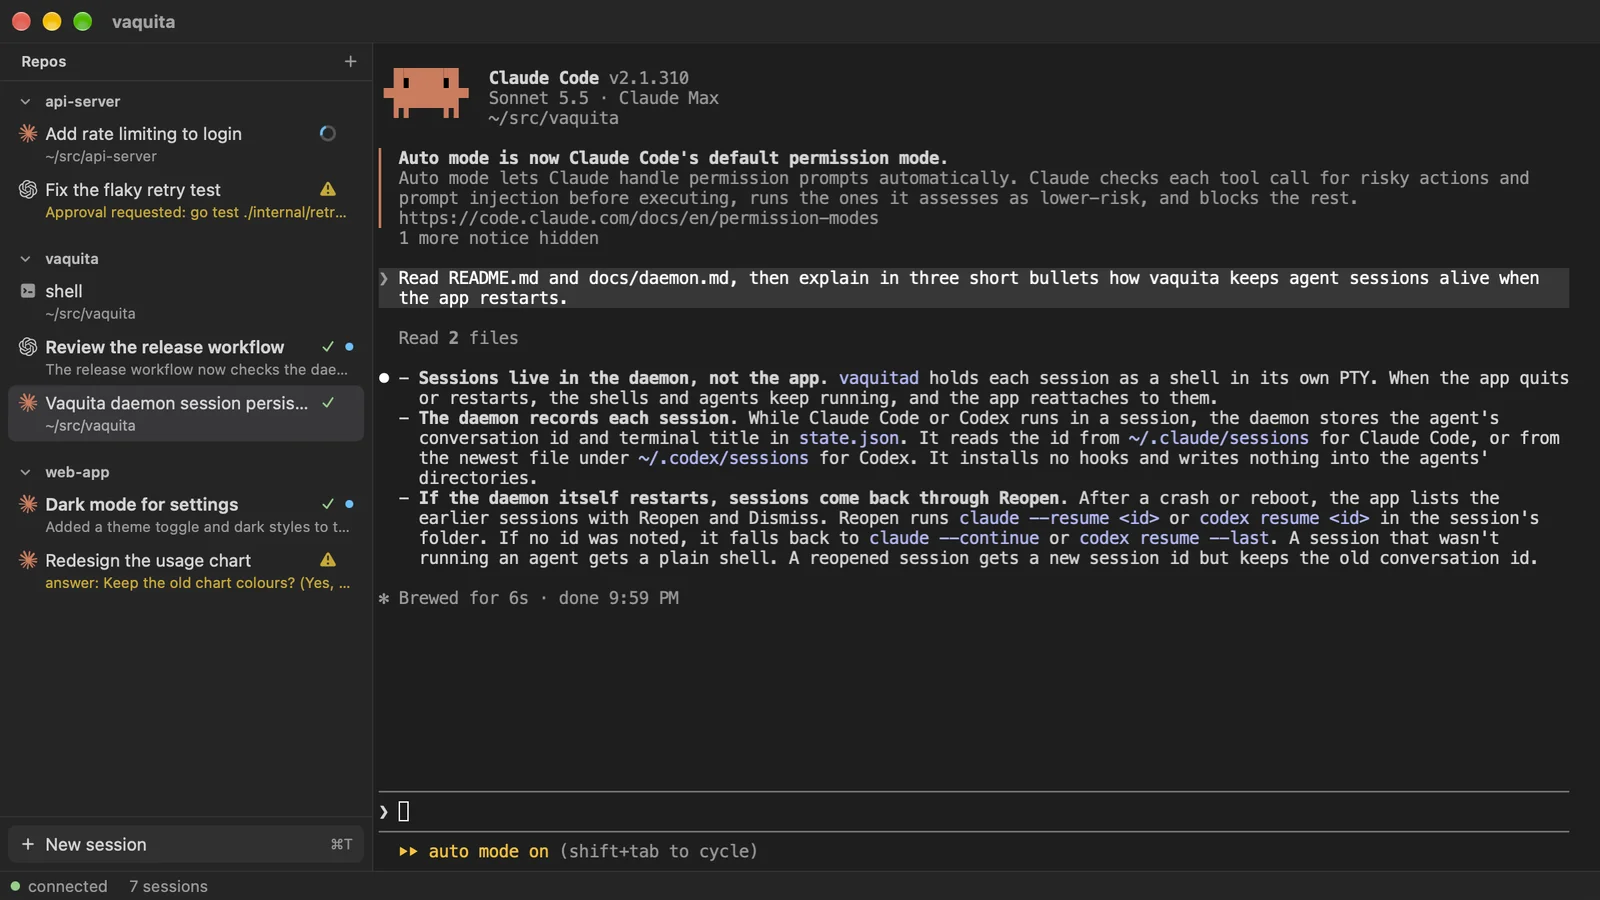This screenshot has height=900, width=1600.
Task: Add a repo with the plus icon
Action: point(350,62)
